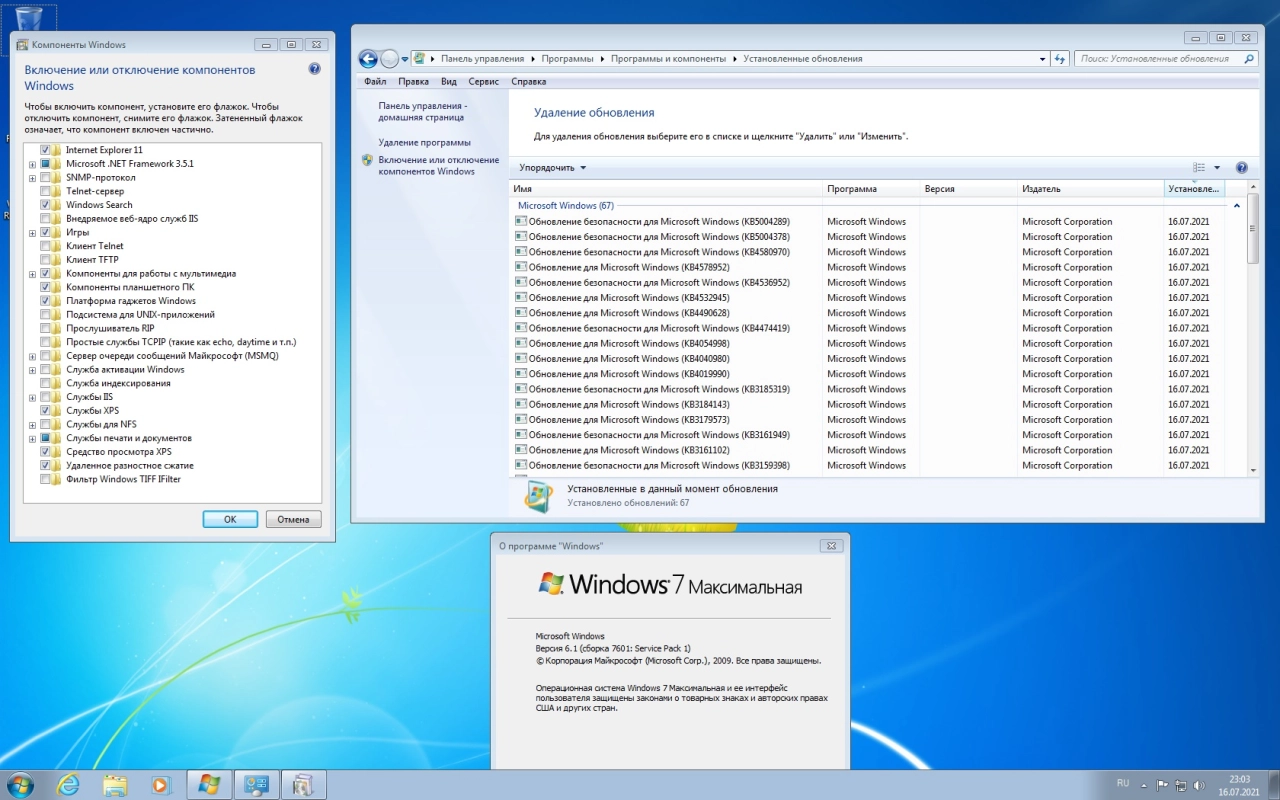Click the change view icon
This screenshot has width=1280, height=800.
point(1199,168)
